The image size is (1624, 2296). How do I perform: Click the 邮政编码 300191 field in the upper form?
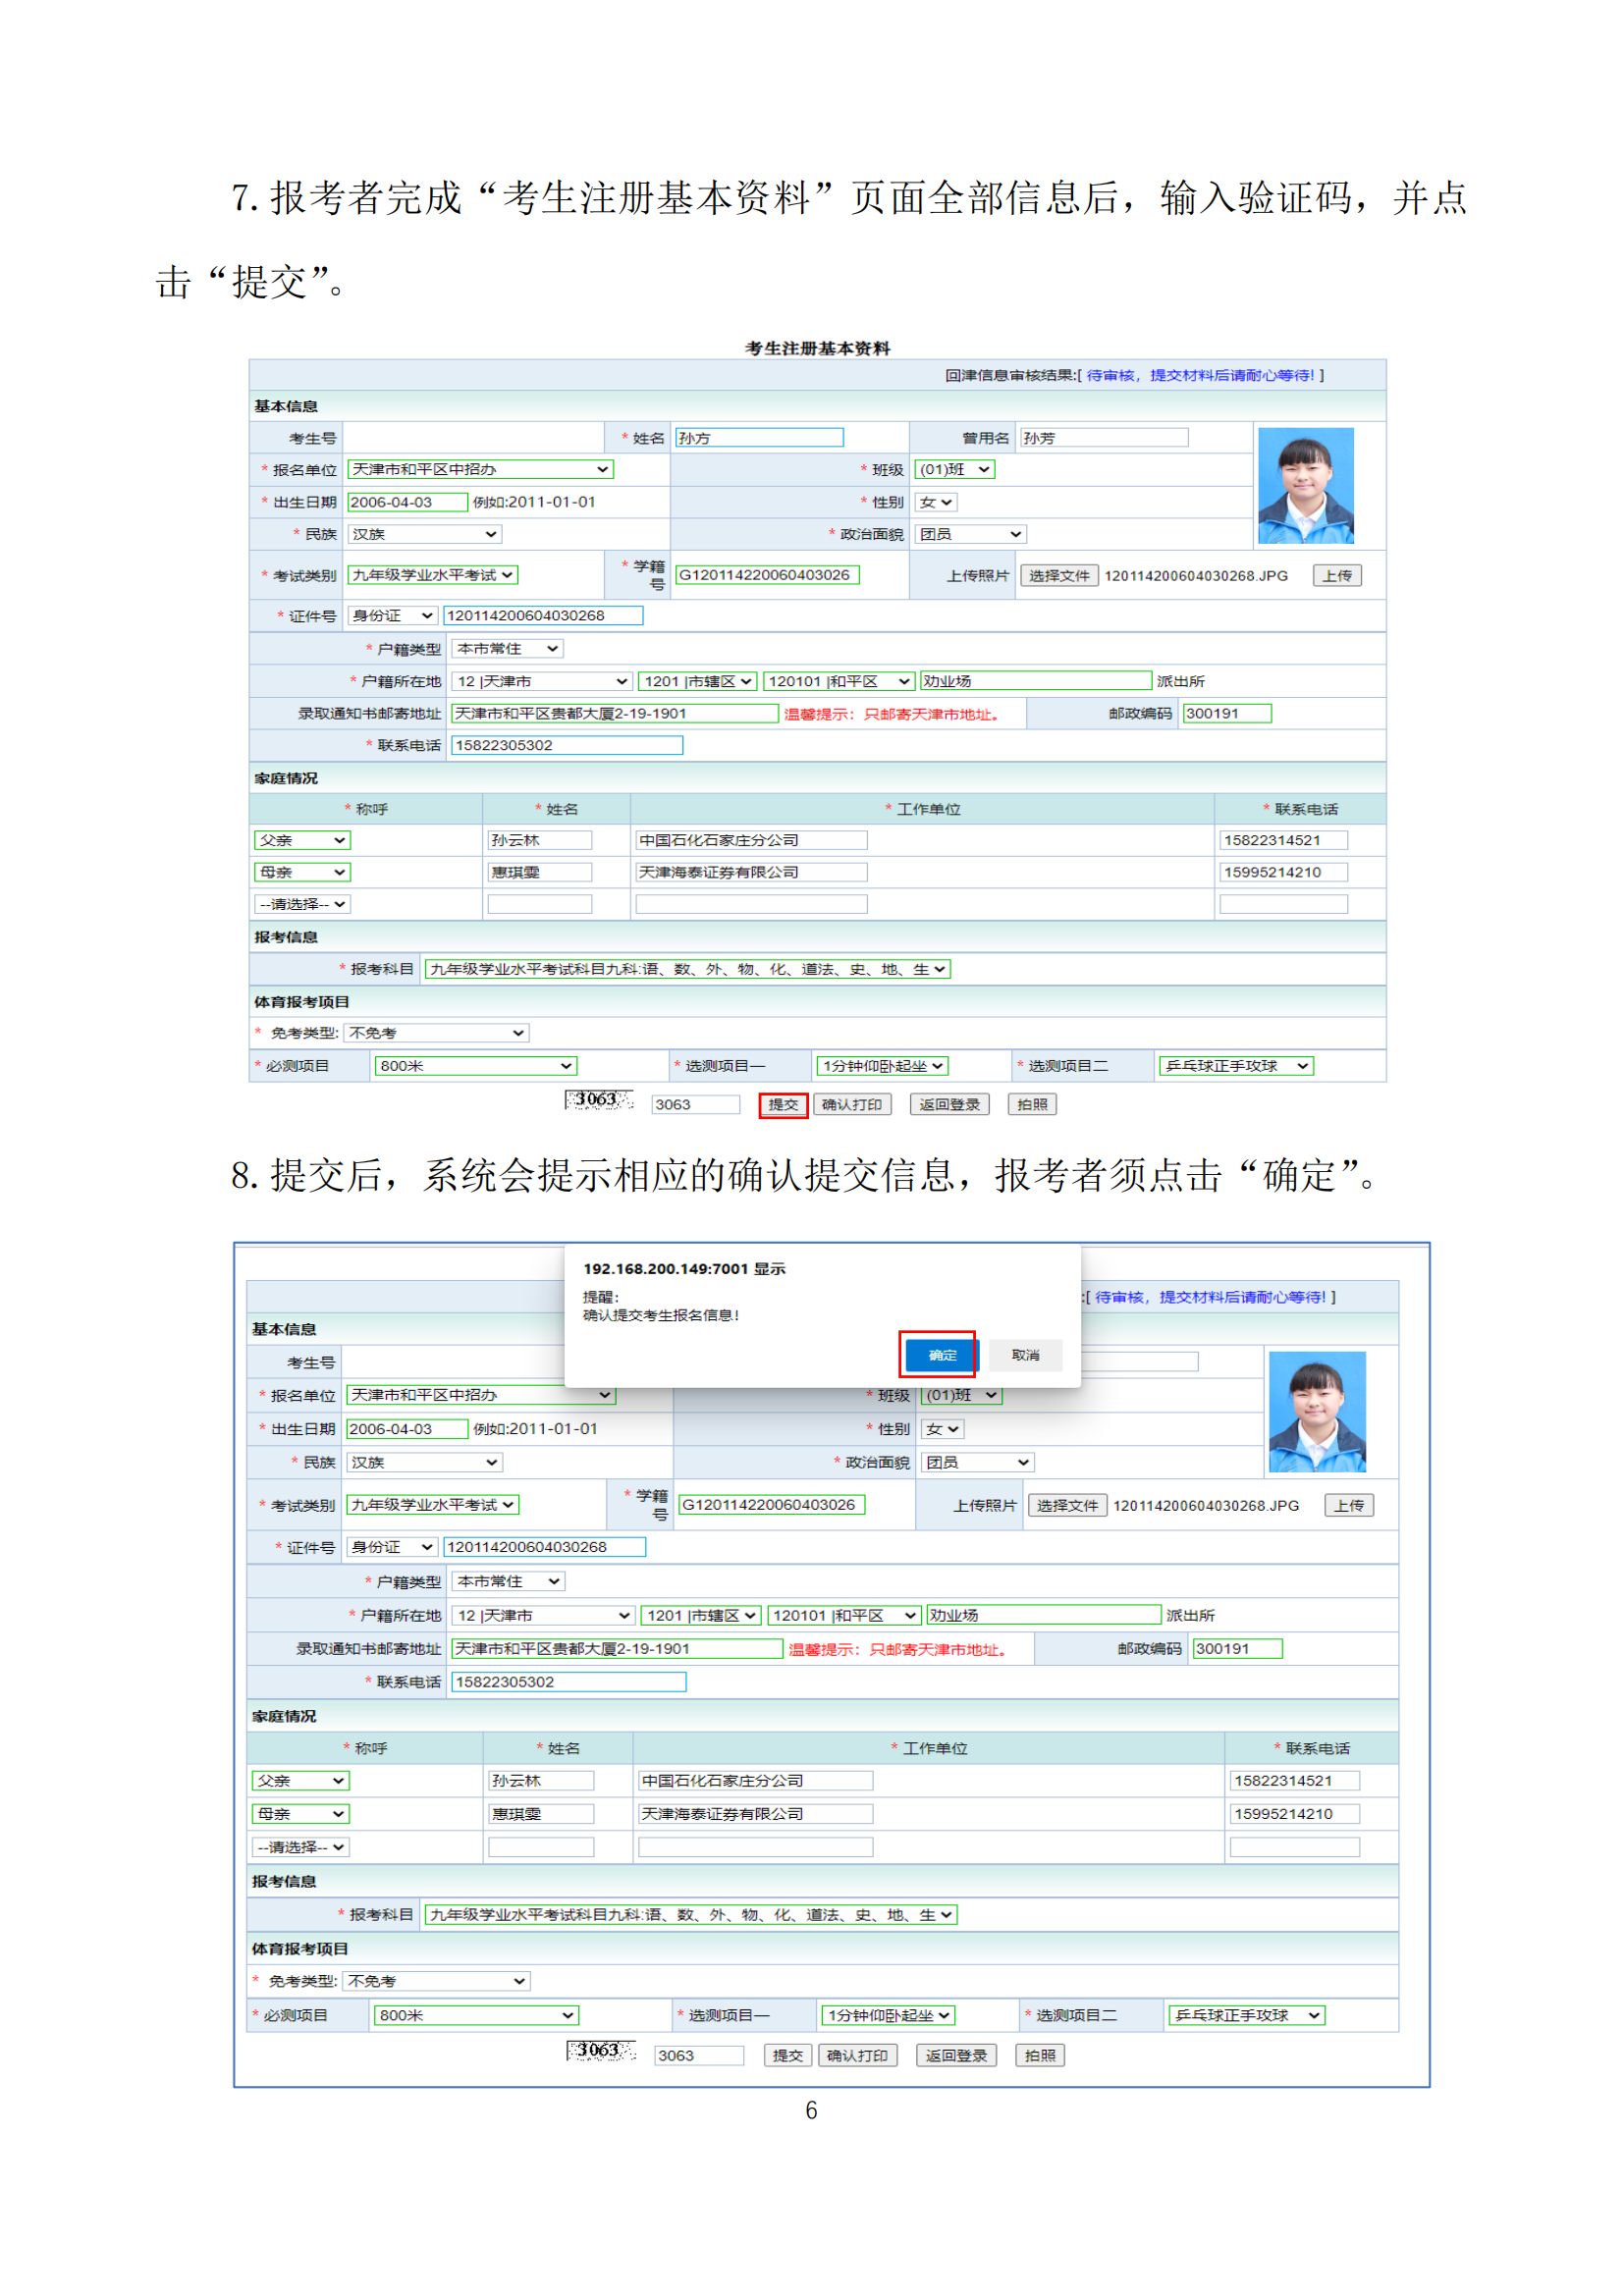[1227, 713]
